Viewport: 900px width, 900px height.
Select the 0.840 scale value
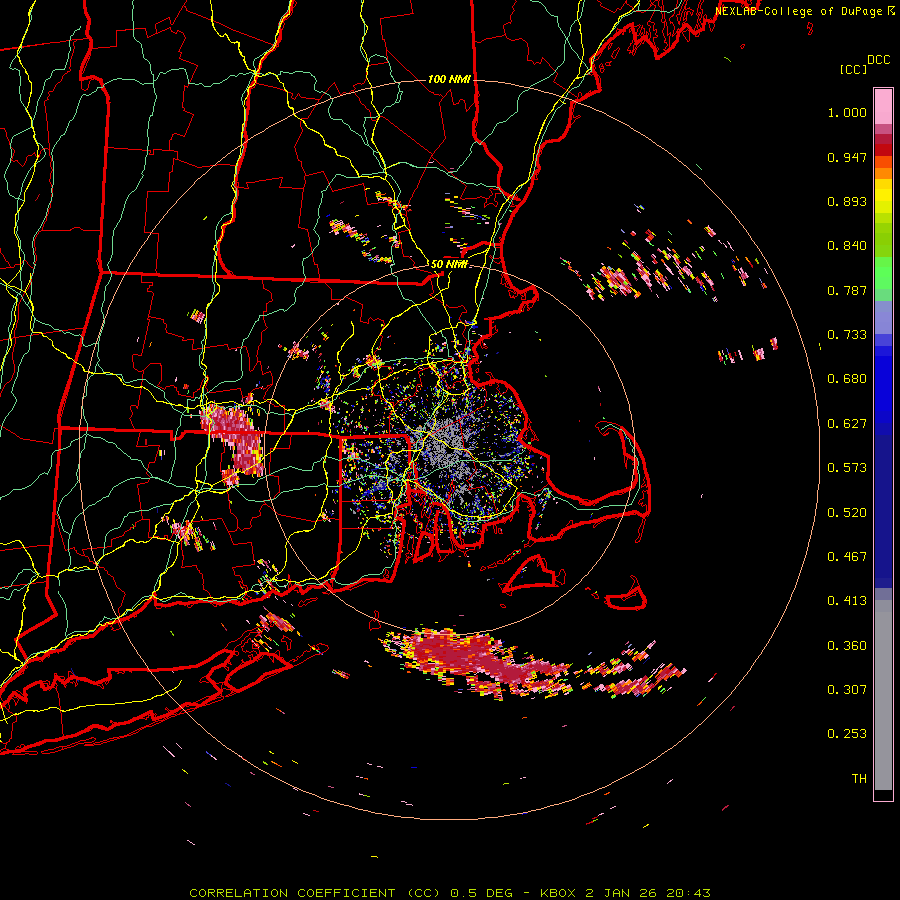pos(847,246)
